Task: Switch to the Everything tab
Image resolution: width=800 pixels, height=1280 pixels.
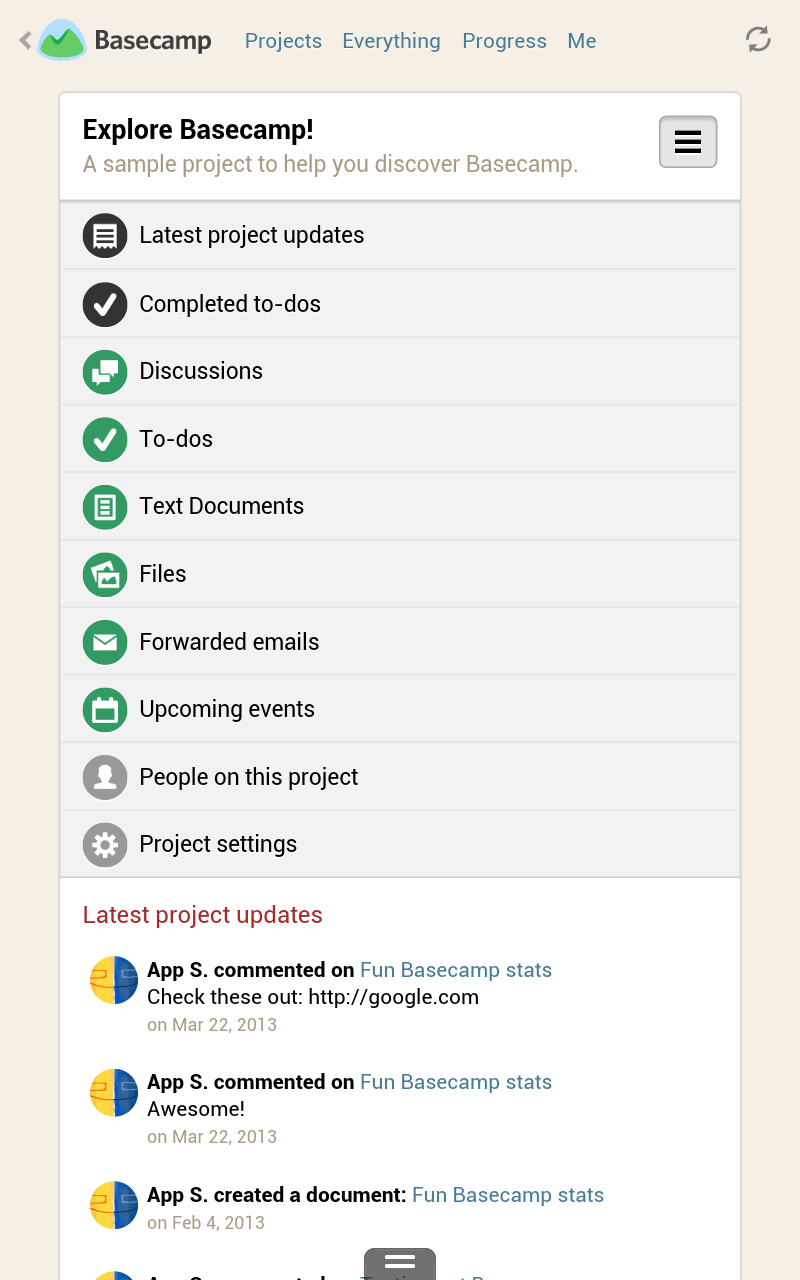Action: tap(391, 41)
